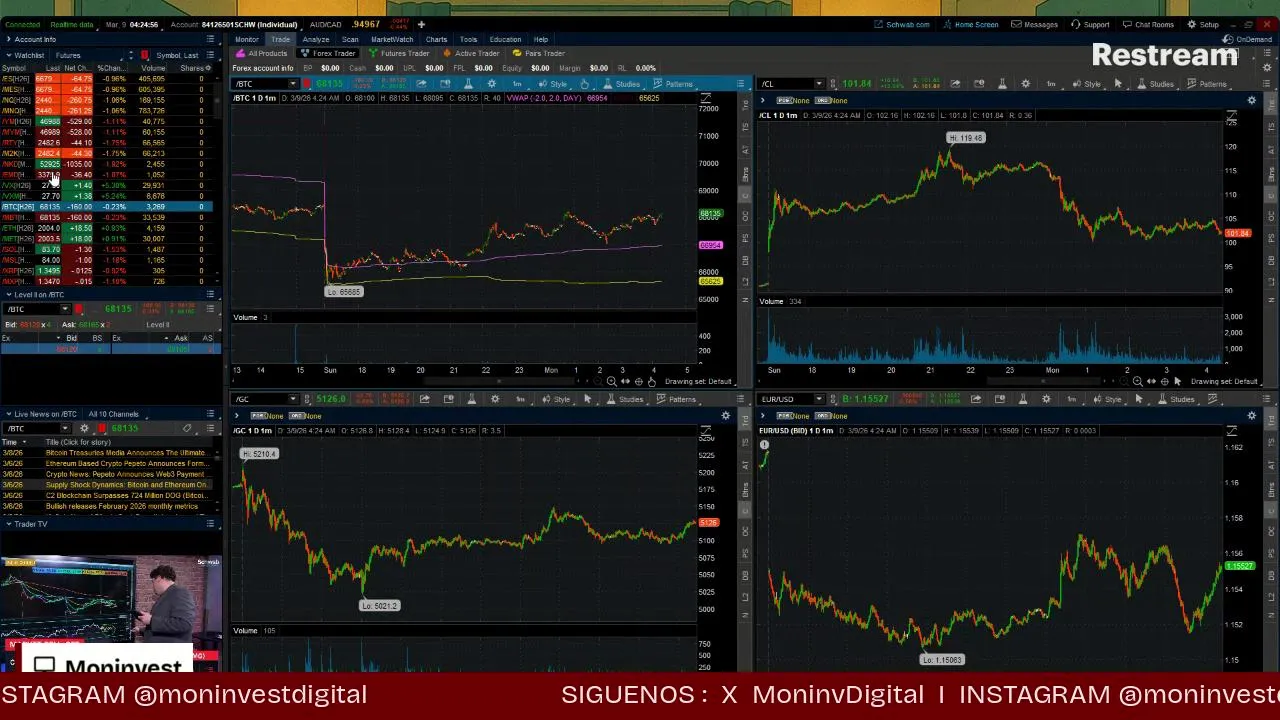Select pointer drawing tool in /GC chart
1280x720 pixels.
click(x=587, y=399)
